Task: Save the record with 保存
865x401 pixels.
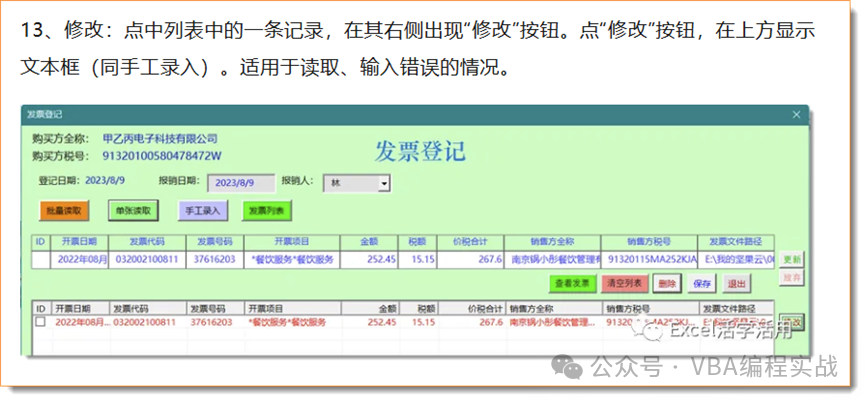Action: point(702,284)
